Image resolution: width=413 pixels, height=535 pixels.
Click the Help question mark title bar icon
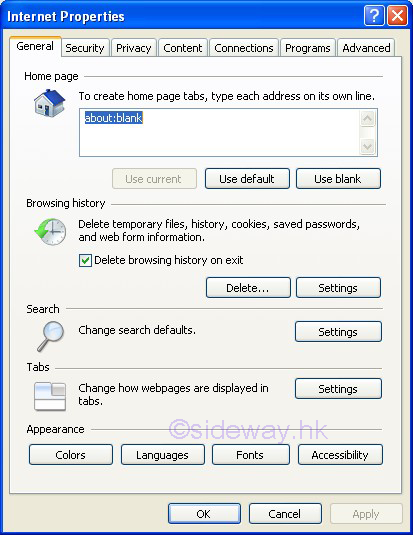[374, 16]
